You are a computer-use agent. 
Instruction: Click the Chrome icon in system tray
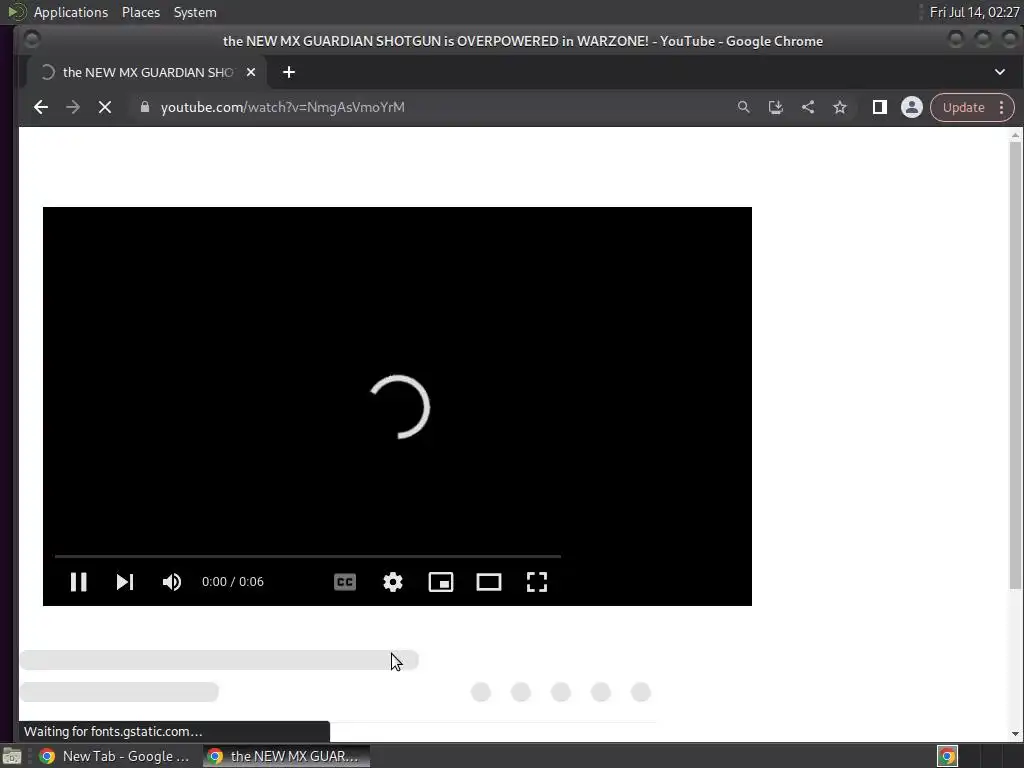coord(947,756)
